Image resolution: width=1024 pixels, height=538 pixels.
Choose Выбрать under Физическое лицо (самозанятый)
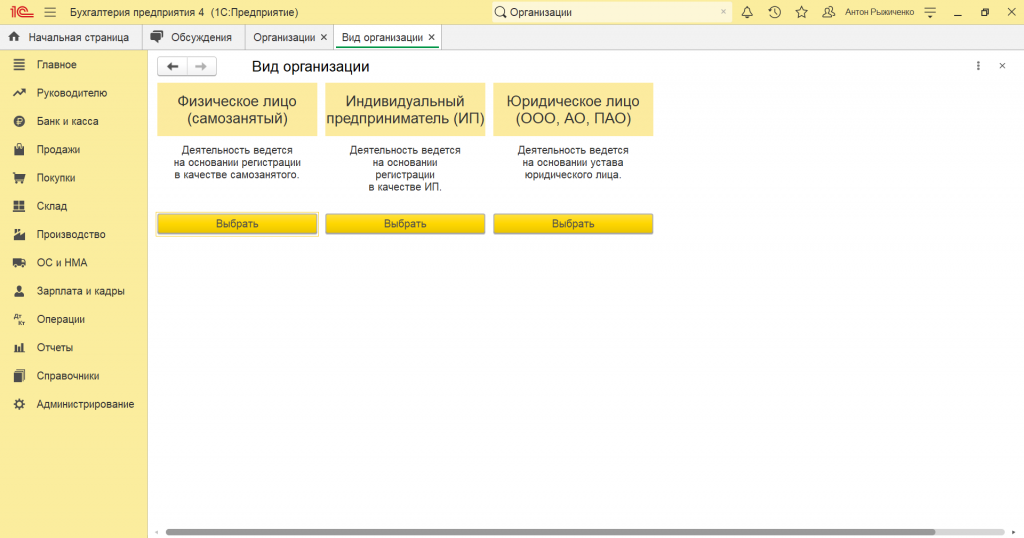pyautogui.click(x=237, y=224)
